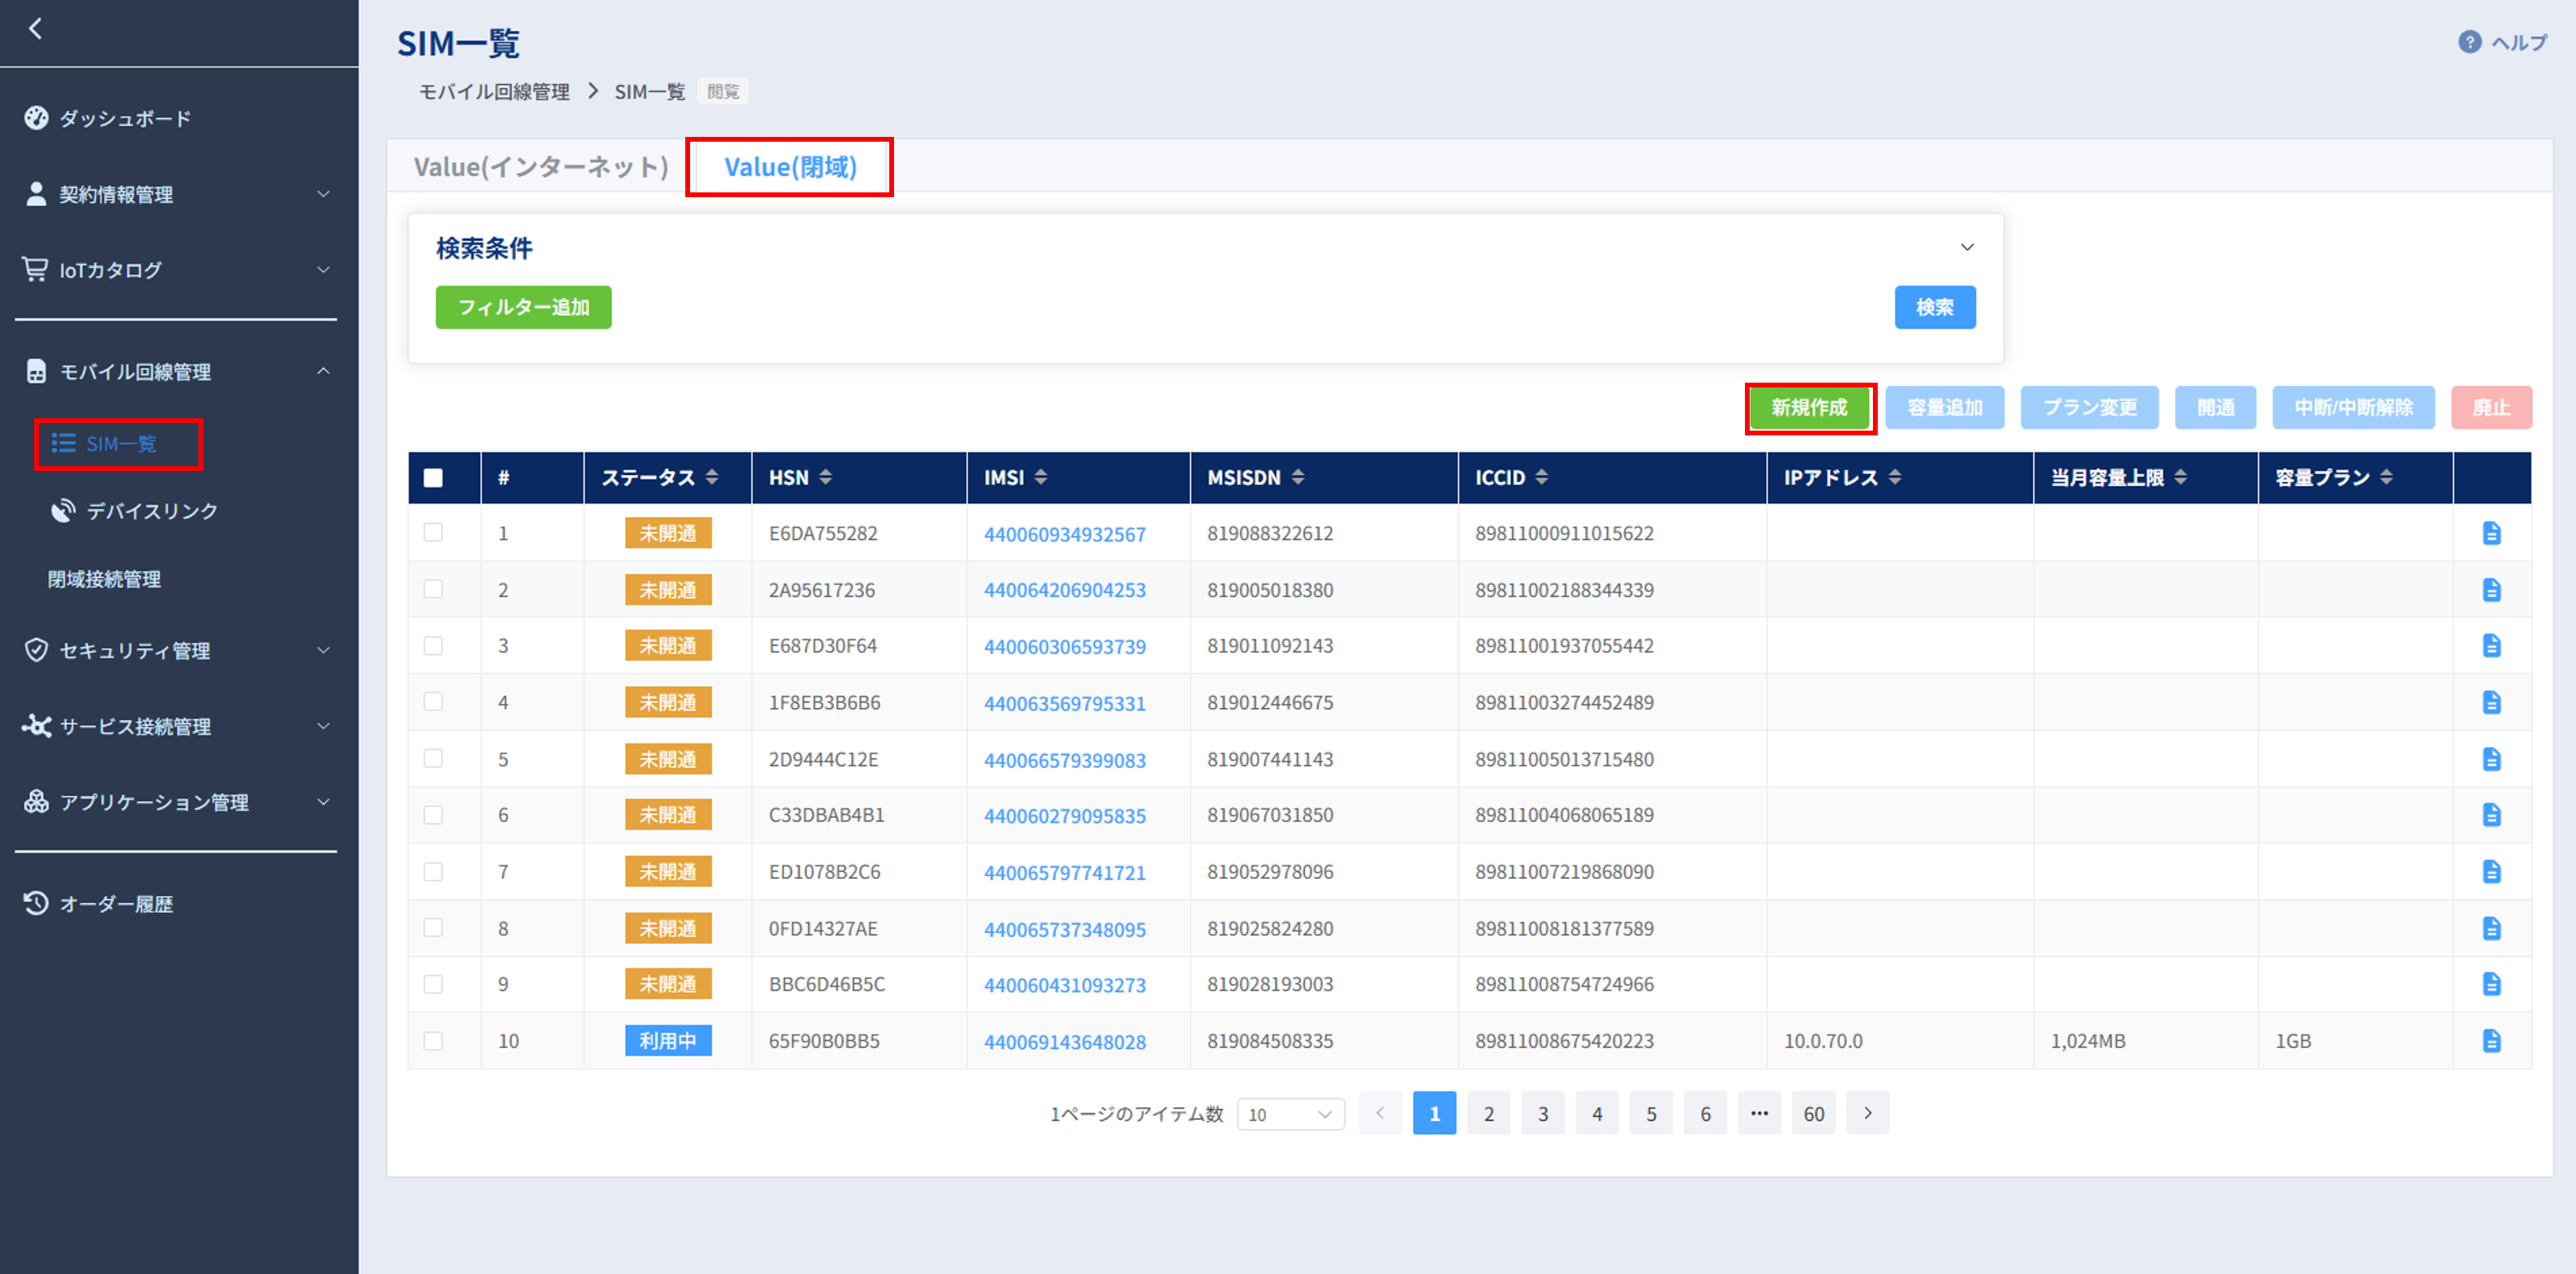
Task: Collapse the search conditions panel chevron
Action: tap(1966, 247)
